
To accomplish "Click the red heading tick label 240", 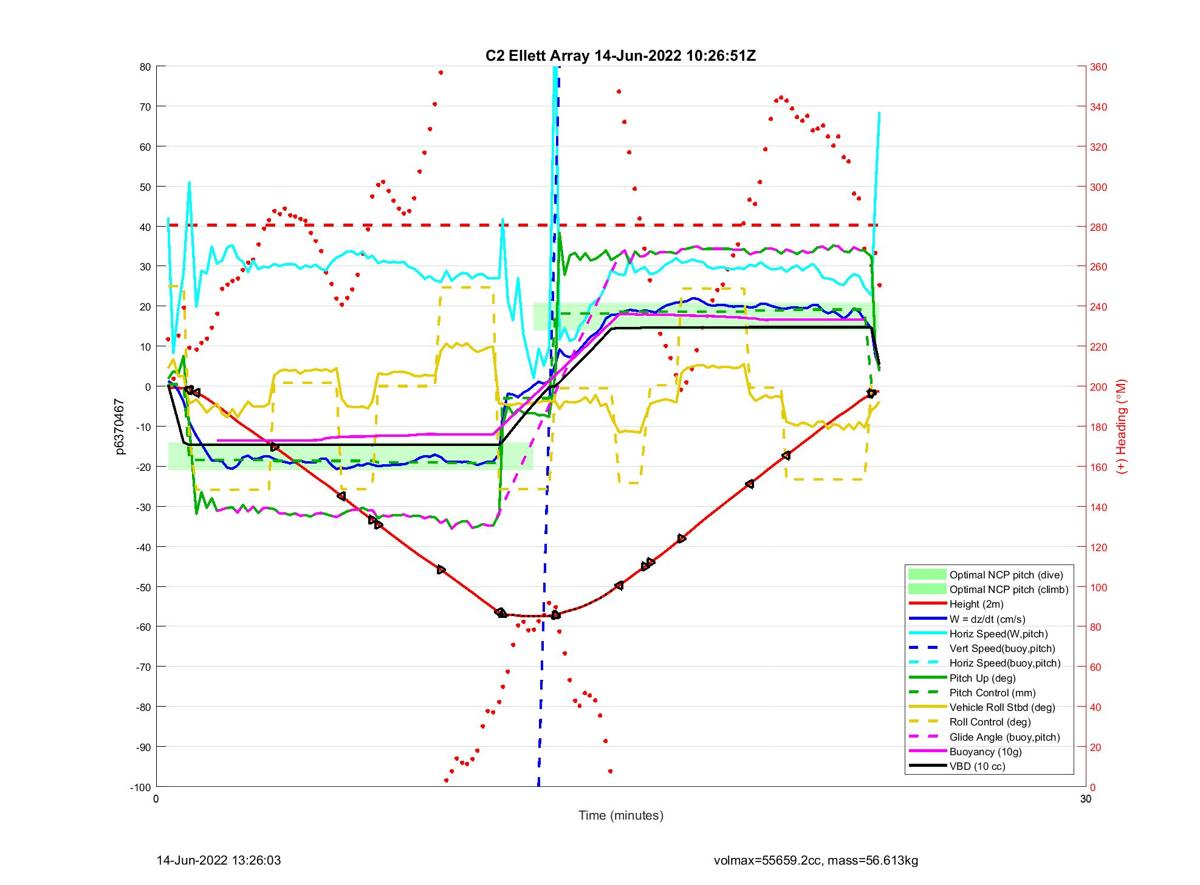I will click(1098, 307).
